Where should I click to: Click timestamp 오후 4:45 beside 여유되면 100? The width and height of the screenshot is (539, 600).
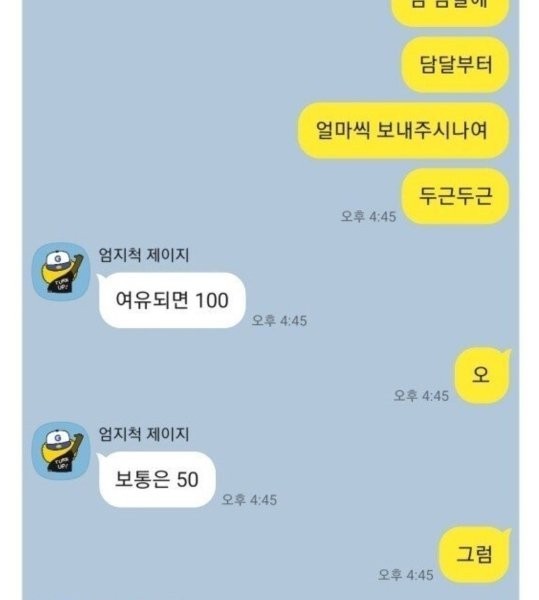tap(279, 321)
